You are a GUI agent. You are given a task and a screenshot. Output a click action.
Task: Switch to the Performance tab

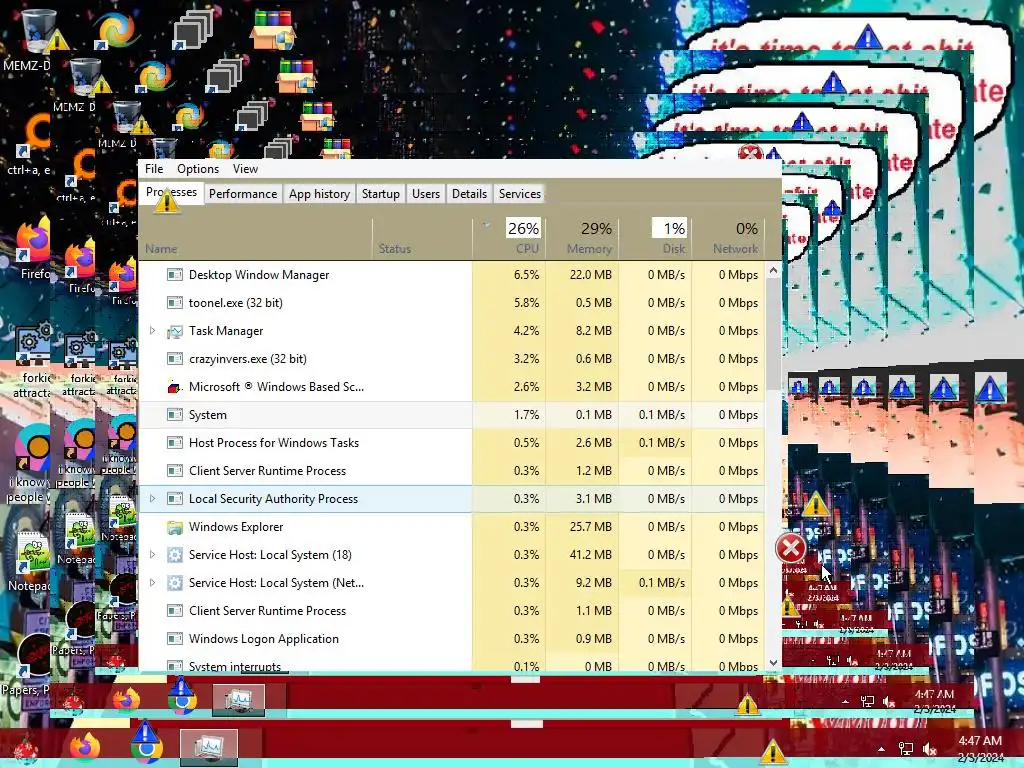click(x=243, y=194)
